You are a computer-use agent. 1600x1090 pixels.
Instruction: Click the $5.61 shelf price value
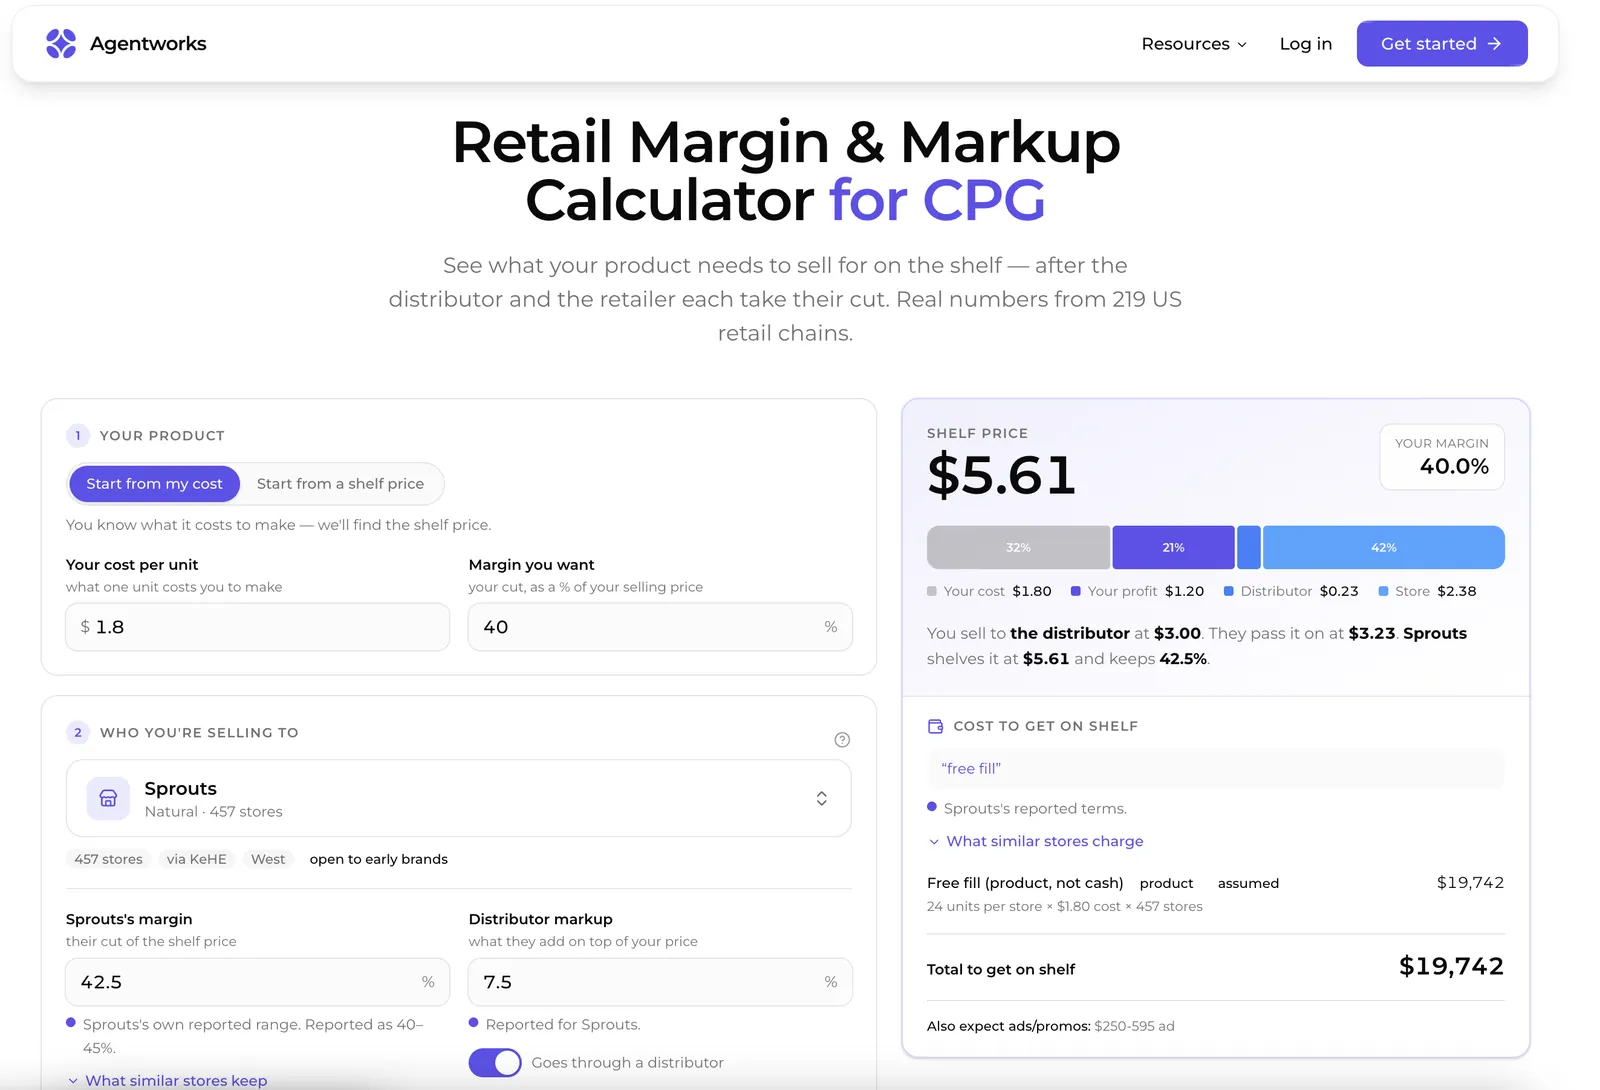click(x=1002, y=475)
